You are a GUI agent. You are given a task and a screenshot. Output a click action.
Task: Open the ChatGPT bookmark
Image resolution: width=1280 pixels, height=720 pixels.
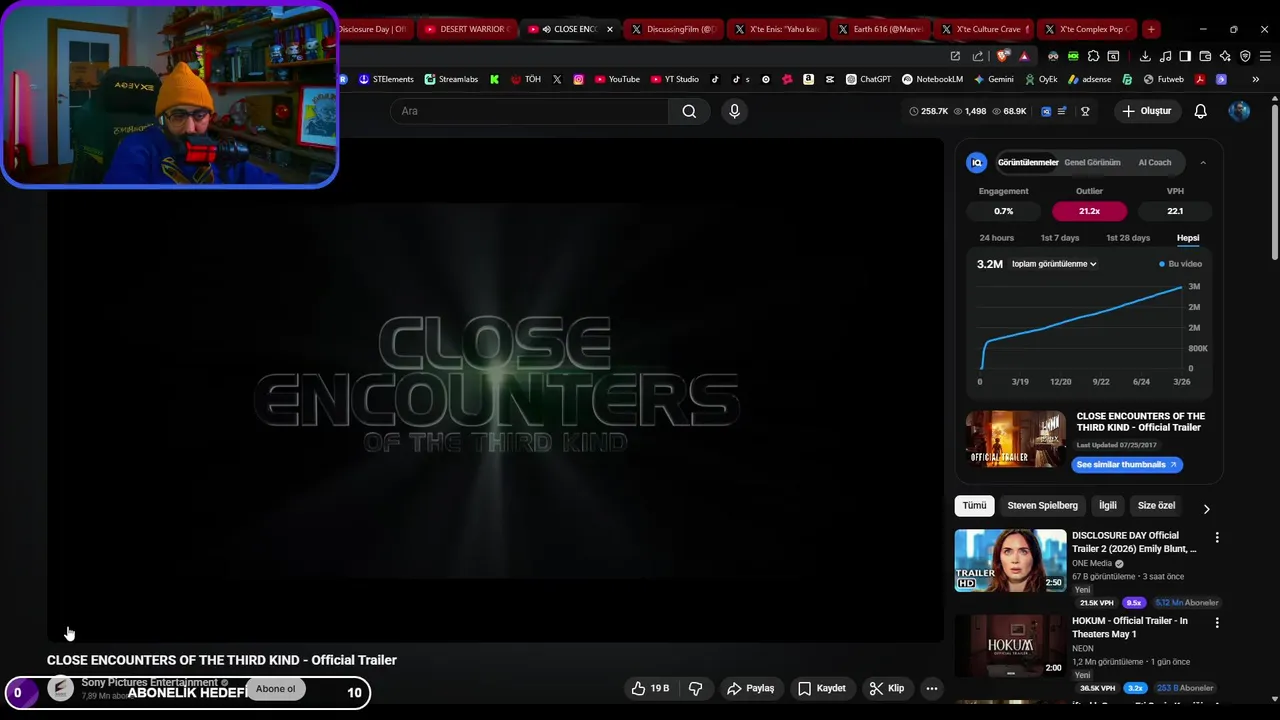868,79
